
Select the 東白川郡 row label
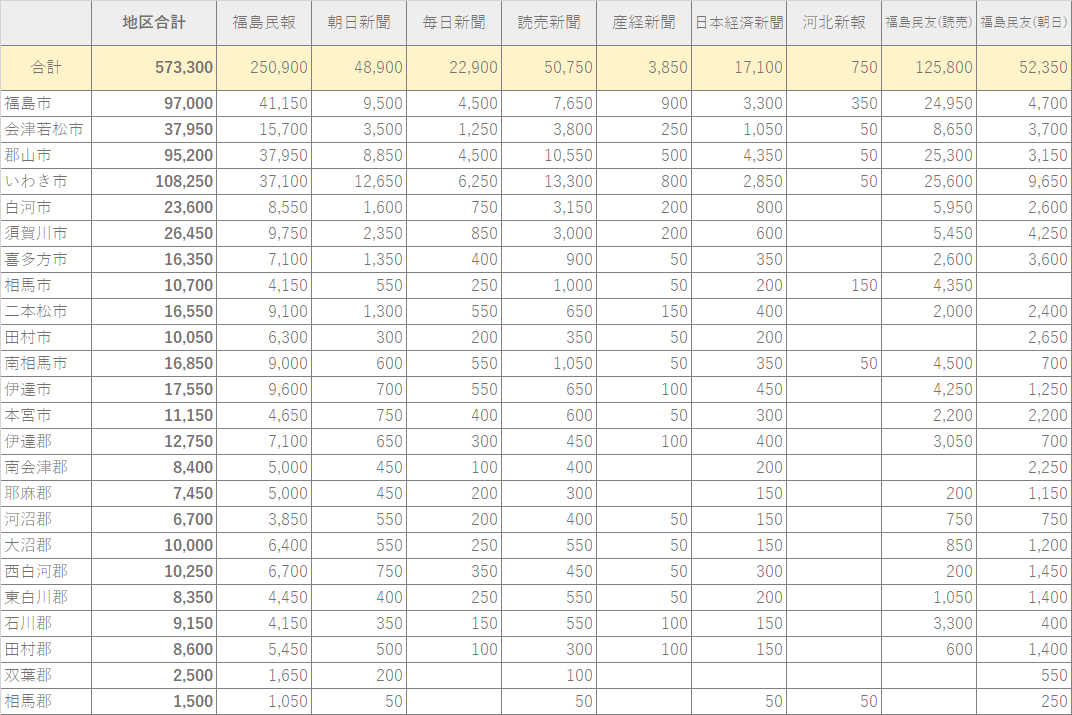point(46,597)
